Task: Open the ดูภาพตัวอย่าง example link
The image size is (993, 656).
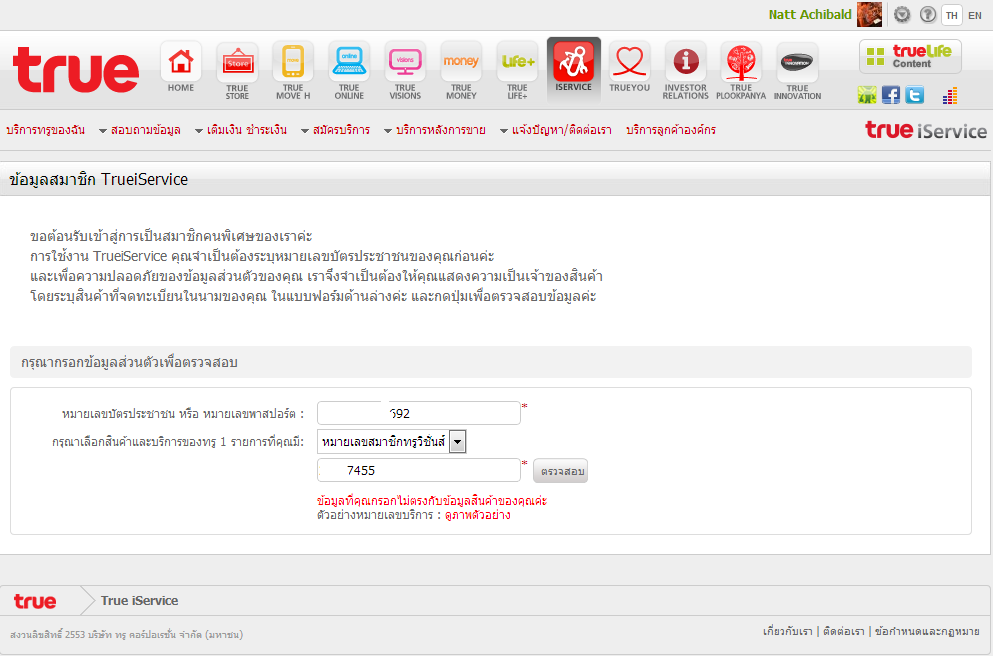Action: (x=478, y=515)
